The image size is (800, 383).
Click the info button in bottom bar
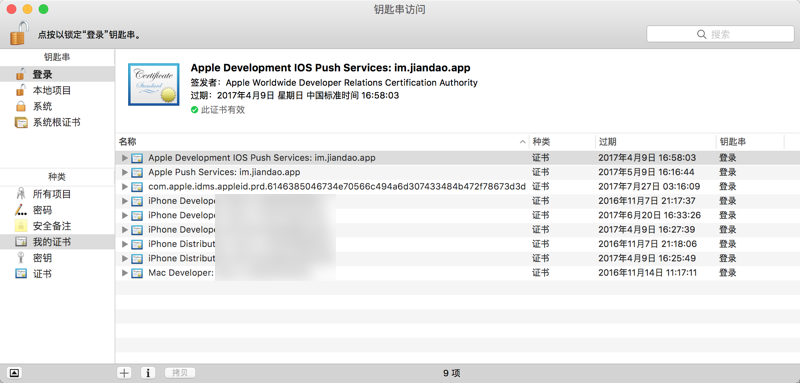coord(148,373)
